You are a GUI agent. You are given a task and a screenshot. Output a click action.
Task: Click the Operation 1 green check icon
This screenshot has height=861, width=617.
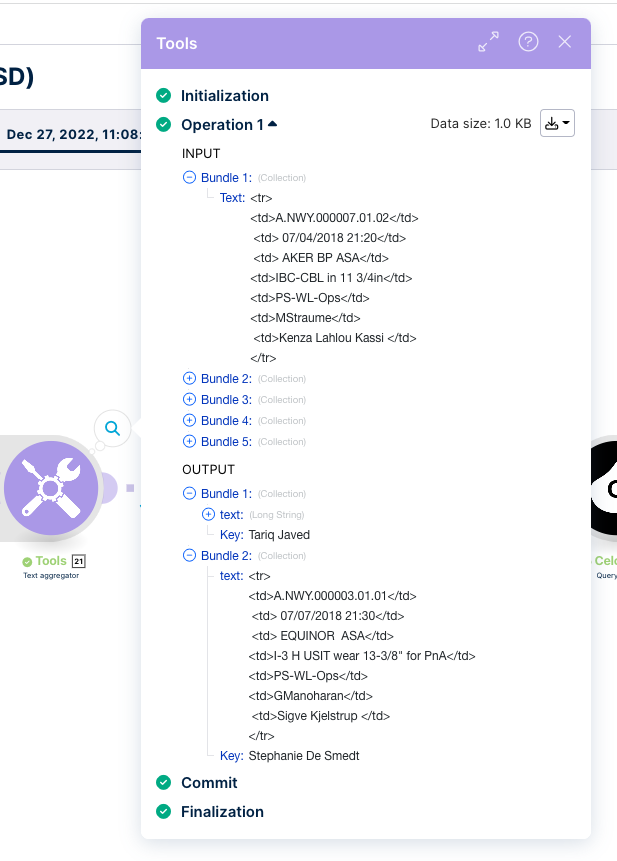click(x=164, y=125)
